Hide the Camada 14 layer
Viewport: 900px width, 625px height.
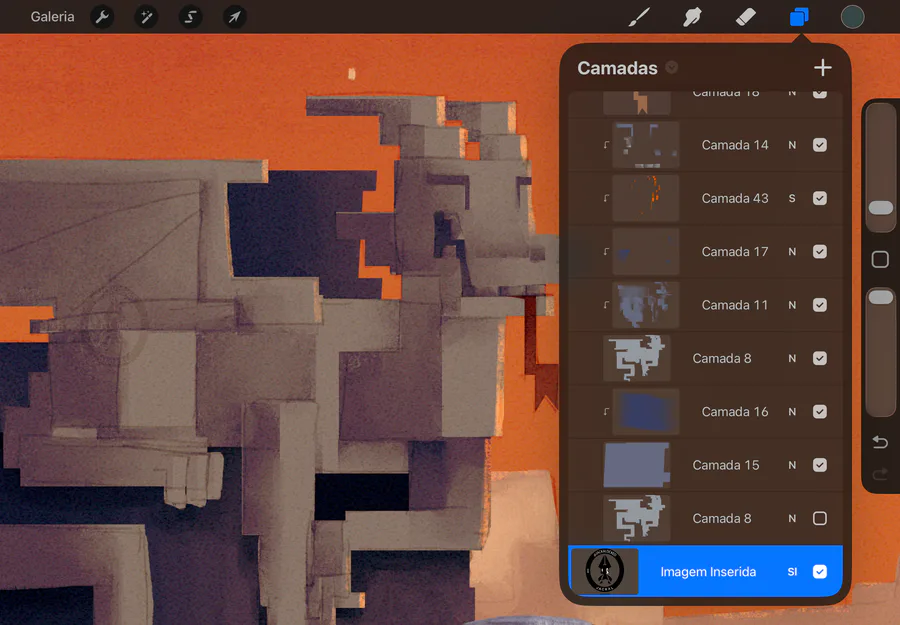click(820, 145)
